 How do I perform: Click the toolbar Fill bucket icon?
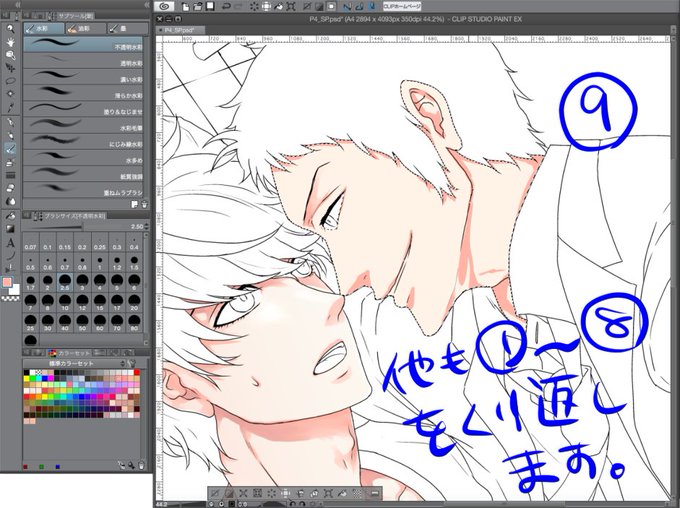pos(279,7)
